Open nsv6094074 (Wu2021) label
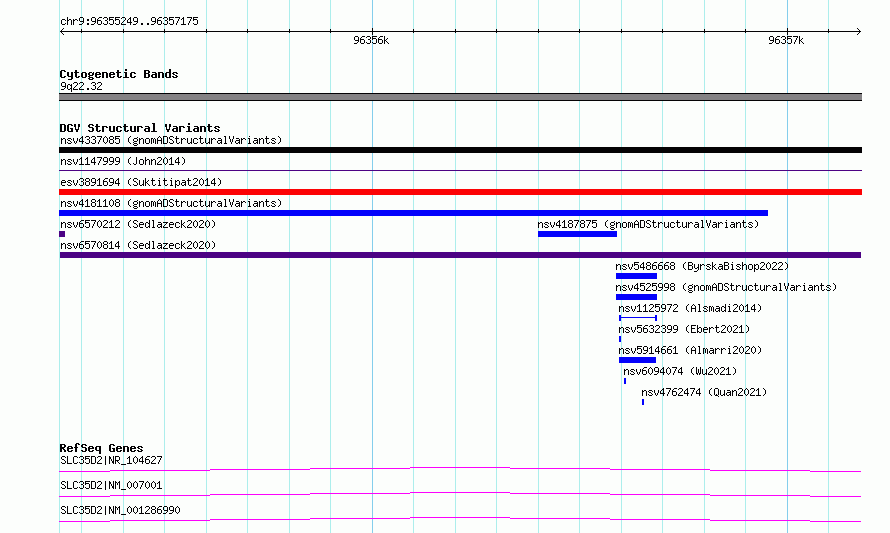Viewport: 890px width, 533px height. coord(680,371)
